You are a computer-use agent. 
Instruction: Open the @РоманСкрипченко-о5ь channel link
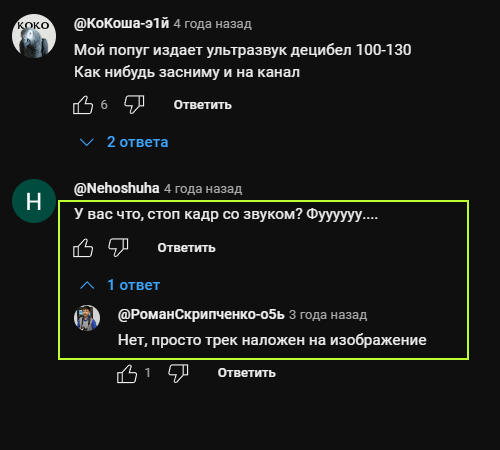[201, 314]
